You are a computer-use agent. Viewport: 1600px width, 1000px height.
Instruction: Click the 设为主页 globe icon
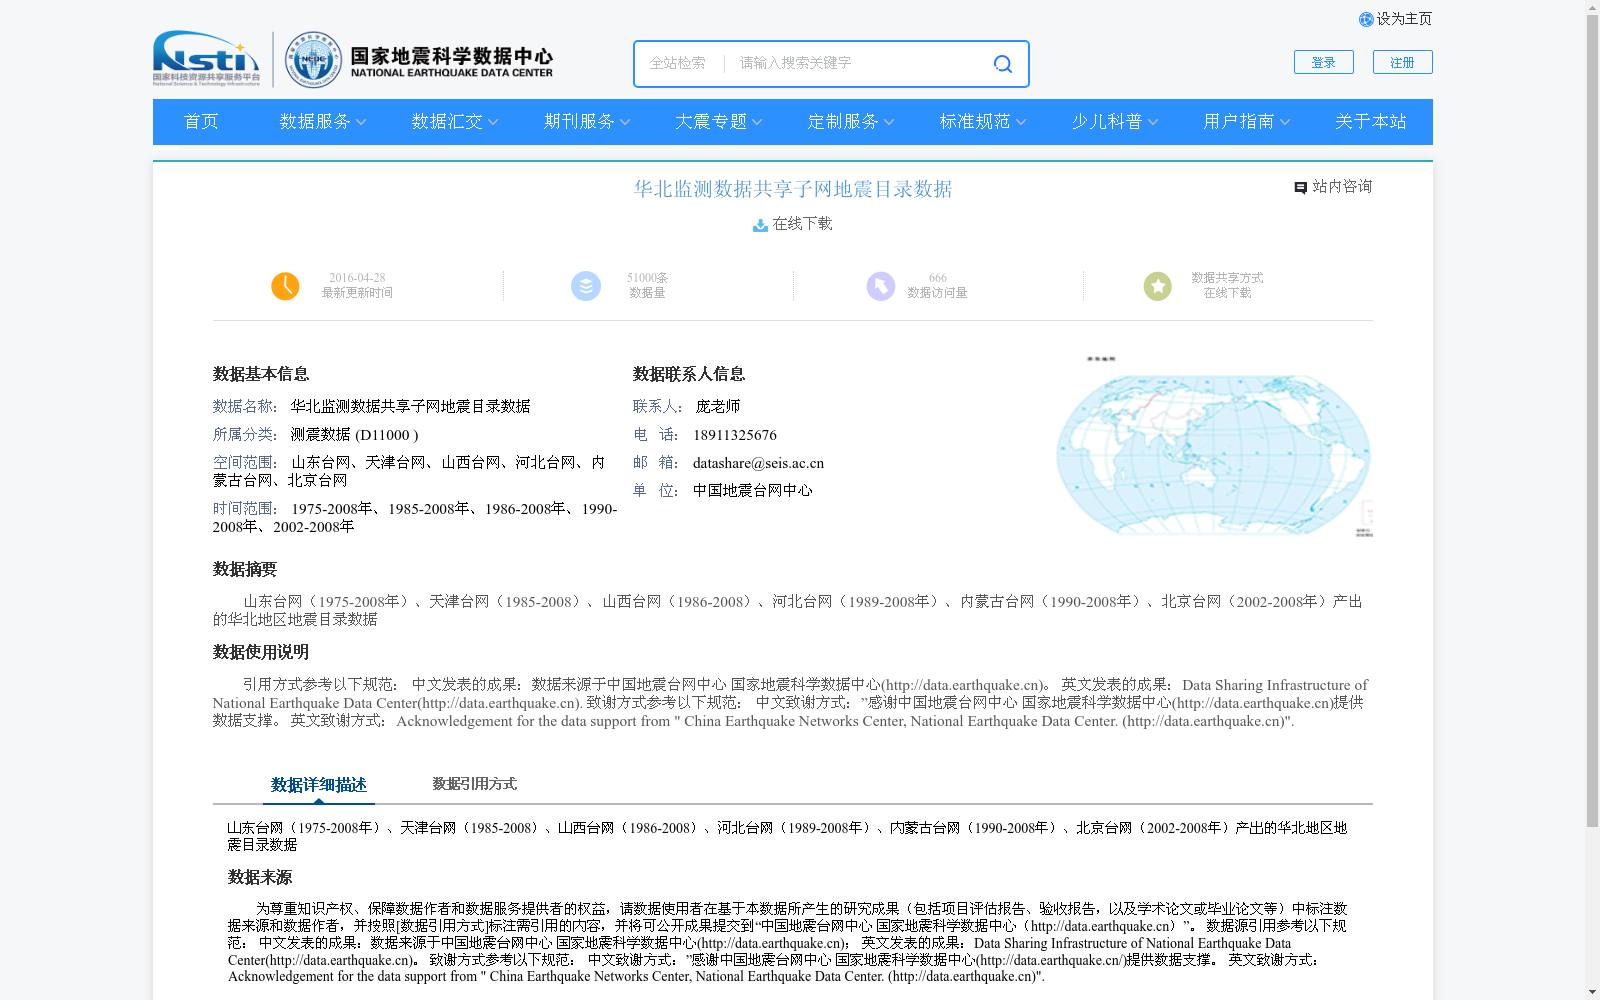click(x=1366, y=20)
